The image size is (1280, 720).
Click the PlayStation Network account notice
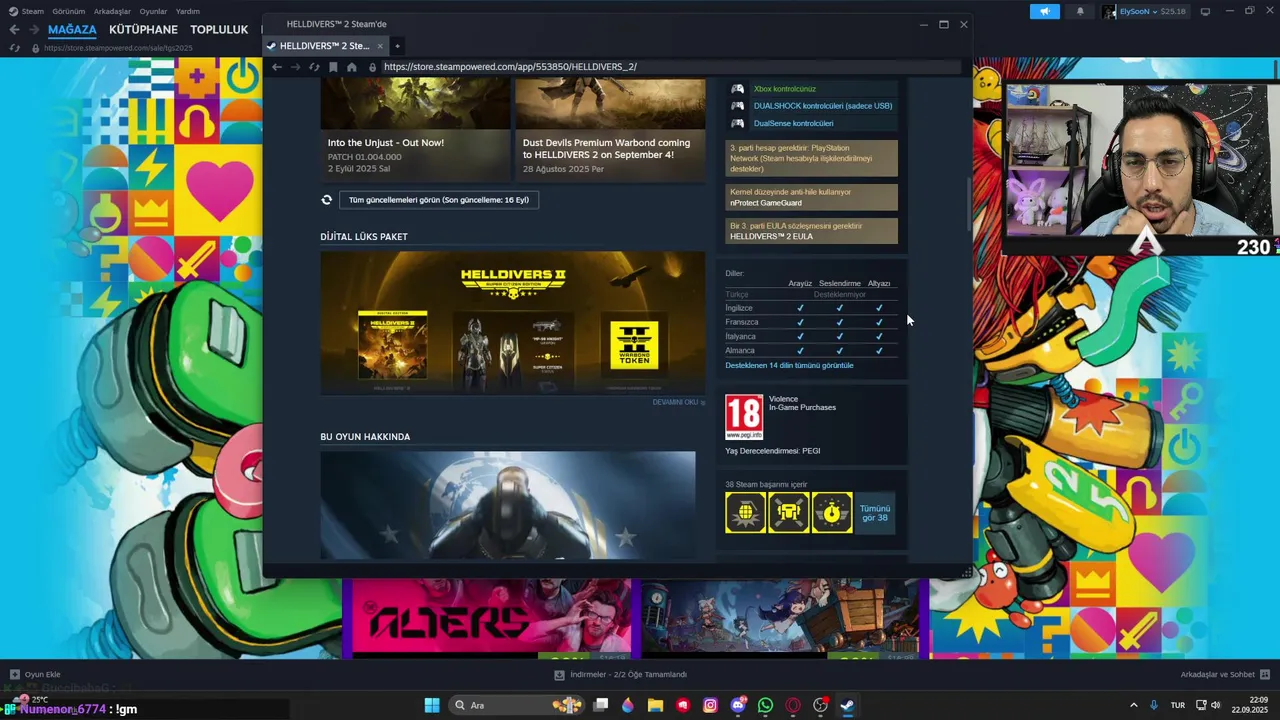(x=812, y=158)
